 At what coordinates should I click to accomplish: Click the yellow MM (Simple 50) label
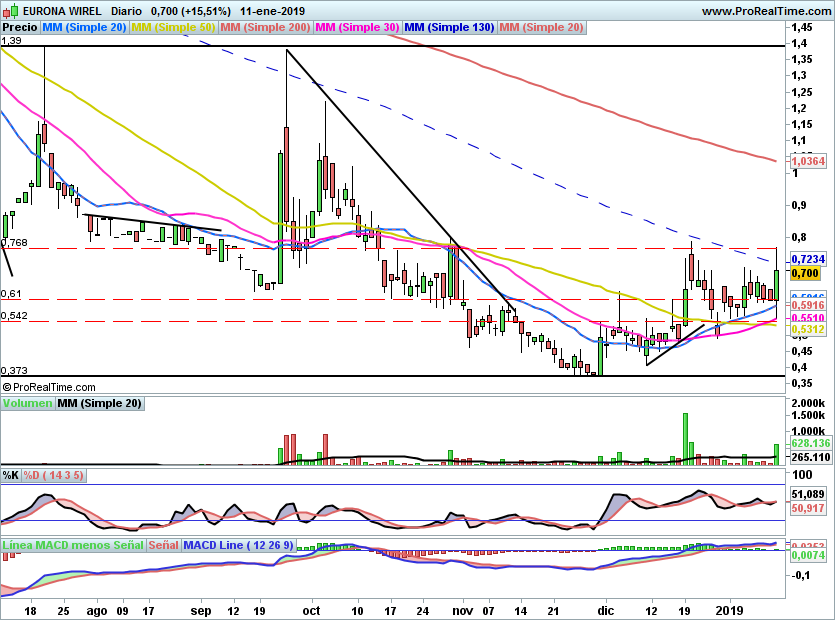[x=173, y=27]
